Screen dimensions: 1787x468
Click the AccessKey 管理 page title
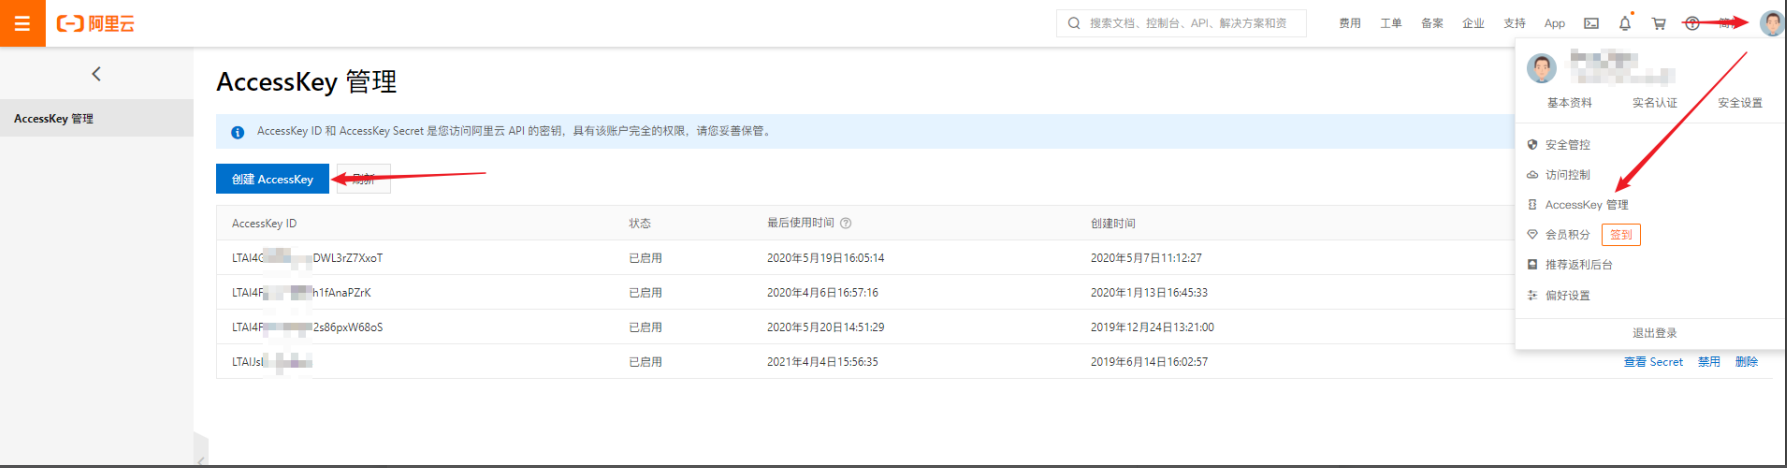(x=306, y=81)
